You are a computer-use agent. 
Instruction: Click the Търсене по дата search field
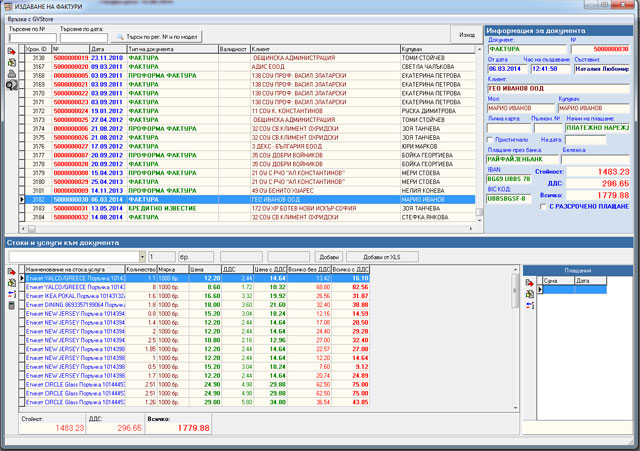(x=84, y=38)
